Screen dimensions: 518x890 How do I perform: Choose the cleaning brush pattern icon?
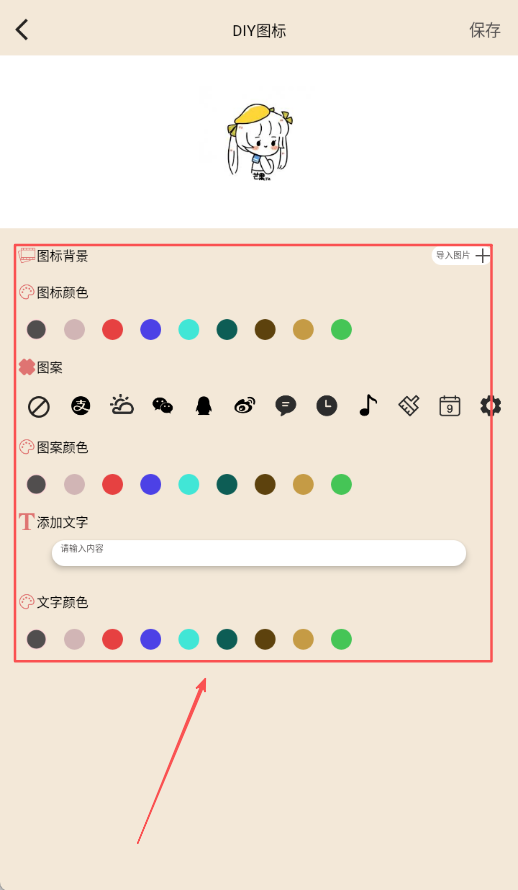click(408, 406)
